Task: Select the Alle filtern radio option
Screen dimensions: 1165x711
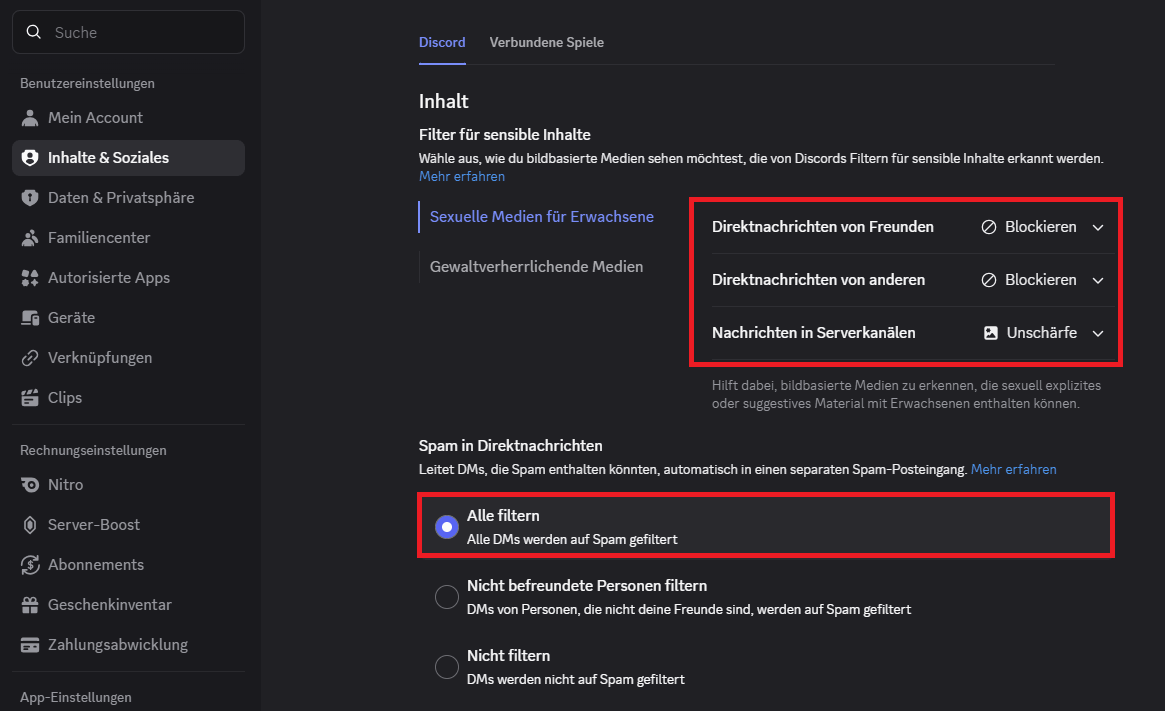Action: [447, 526]
